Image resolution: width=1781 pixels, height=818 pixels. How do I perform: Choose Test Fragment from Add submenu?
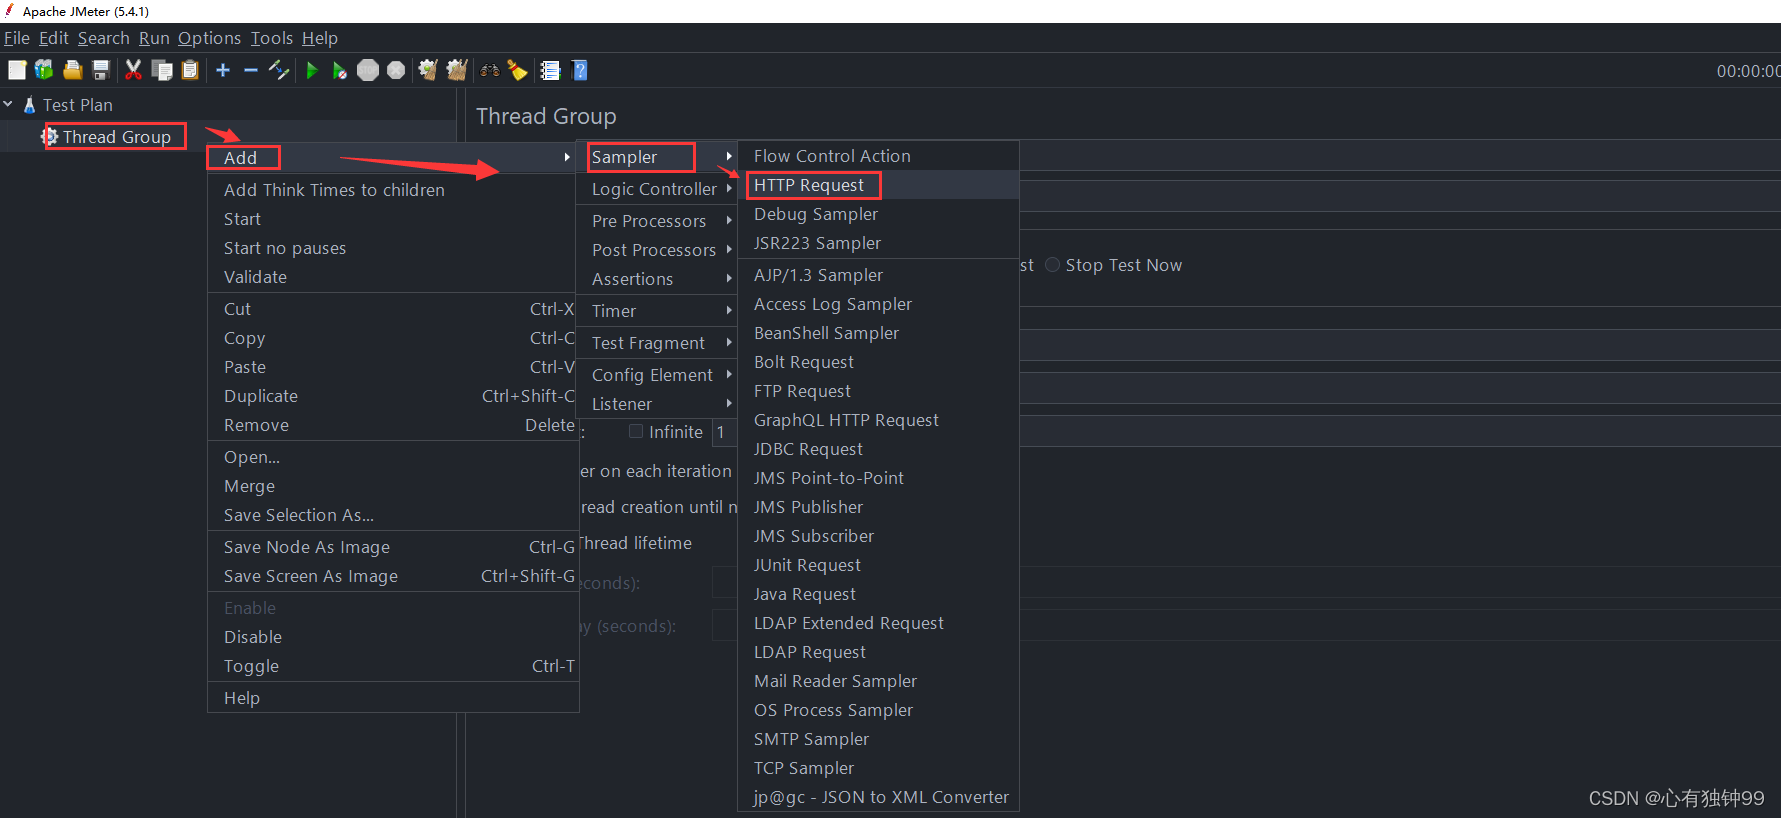coord(657,343)
